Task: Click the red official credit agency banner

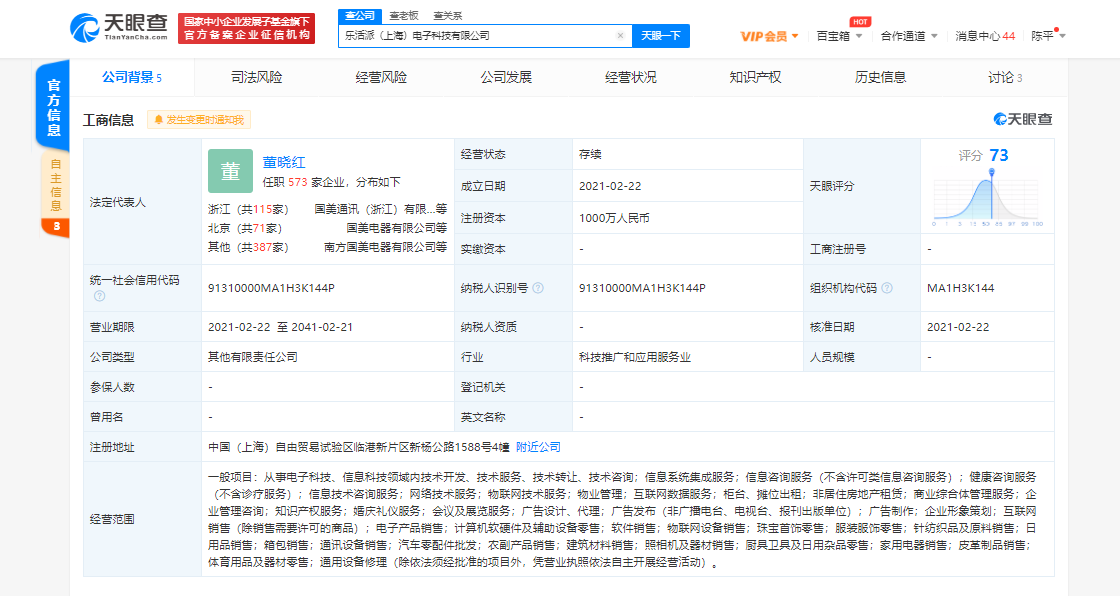Action: tap(246, 29)
